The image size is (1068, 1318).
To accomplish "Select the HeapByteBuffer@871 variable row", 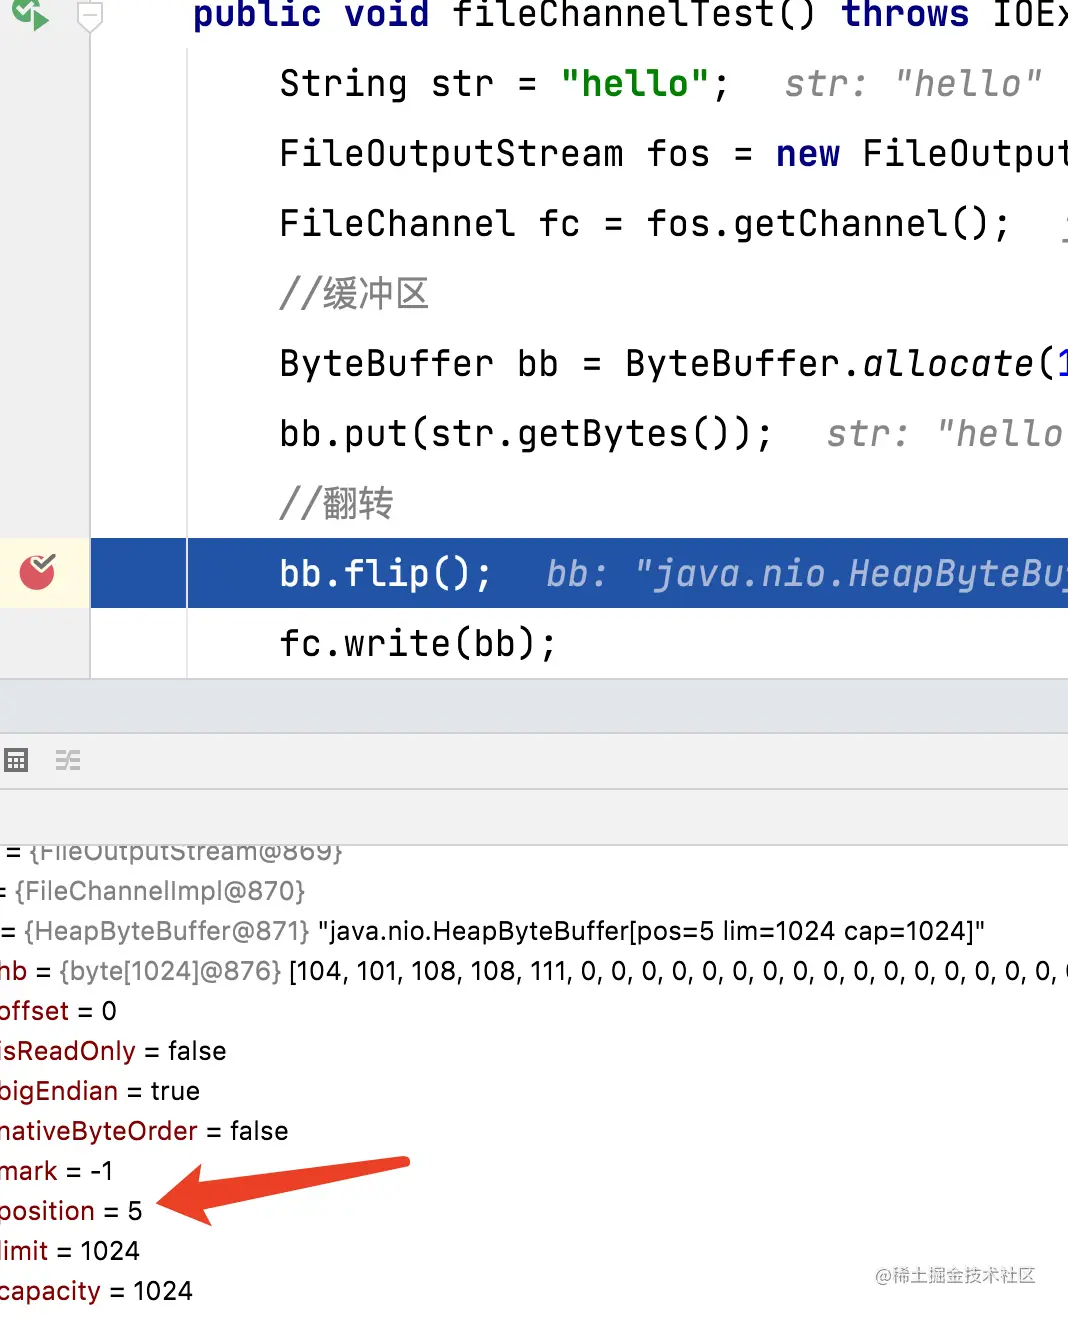I will (x=534, y=931).
